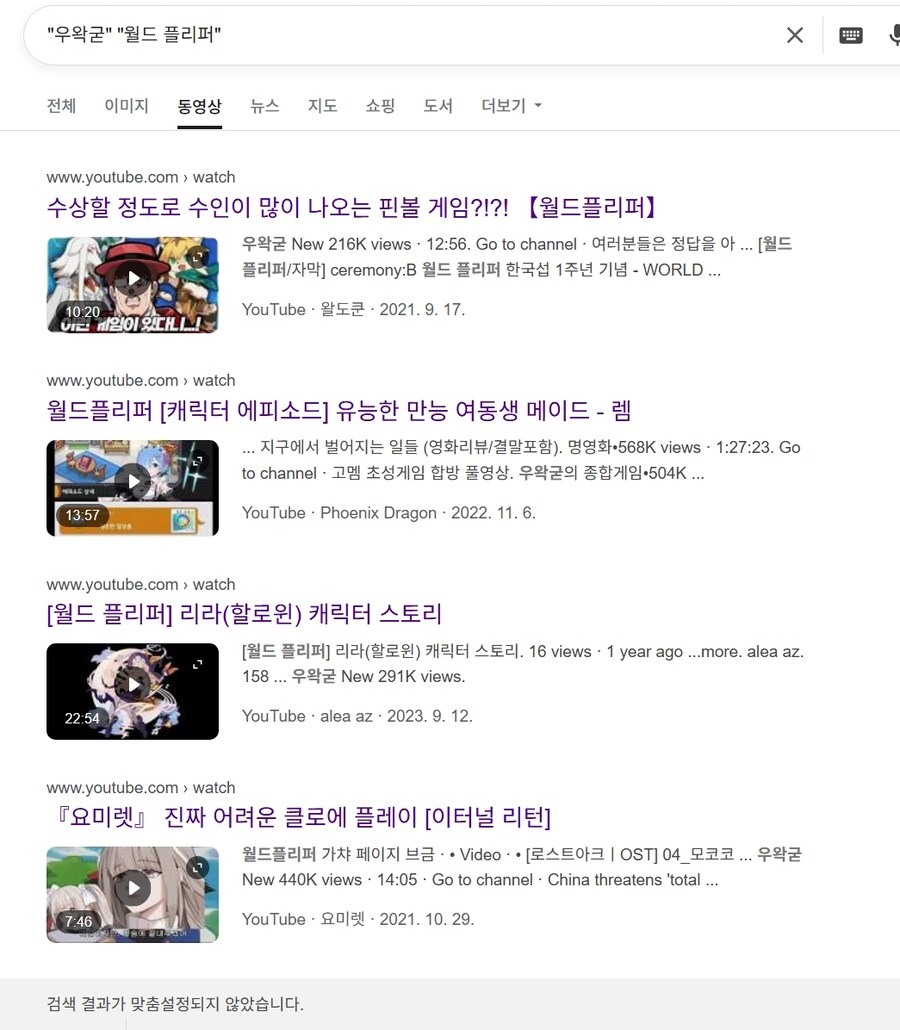900x1030 pixels.
Task: Click the 왈도쿤 channel source line
Action: pos(353,309)
